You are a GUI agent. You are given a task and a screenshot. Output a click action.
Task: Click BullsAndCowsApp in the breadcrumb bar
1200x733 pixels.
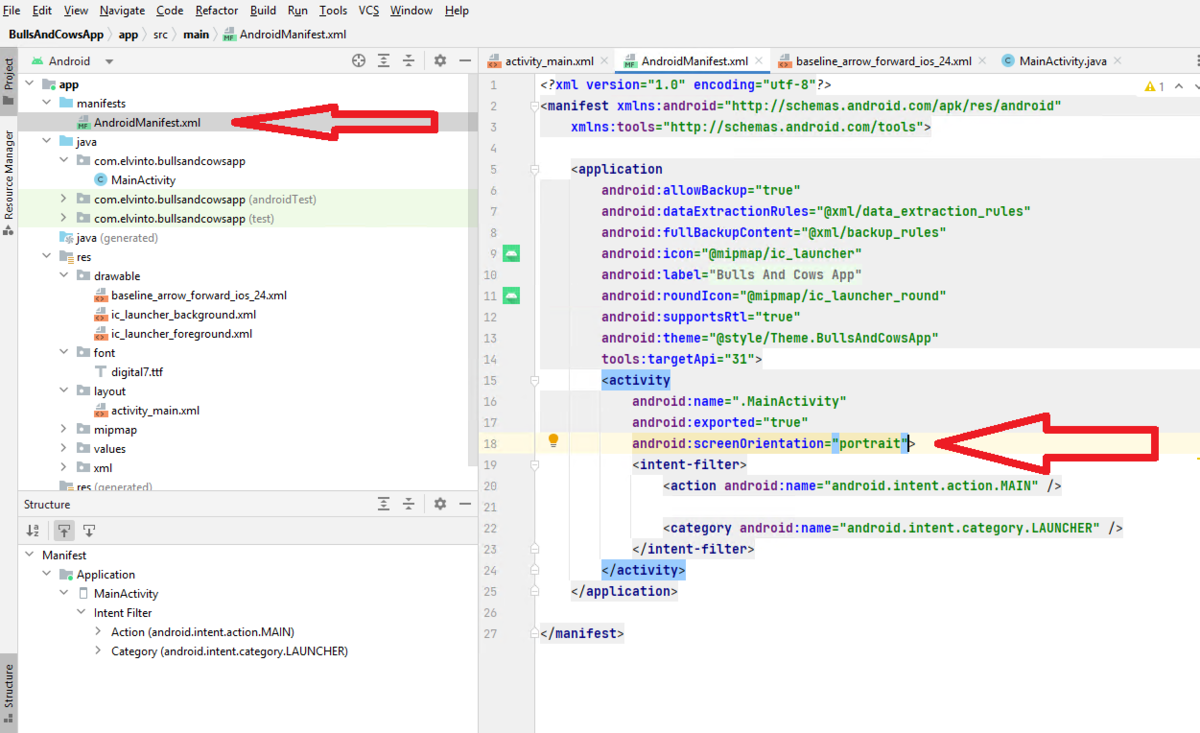[x=56, y=34]
